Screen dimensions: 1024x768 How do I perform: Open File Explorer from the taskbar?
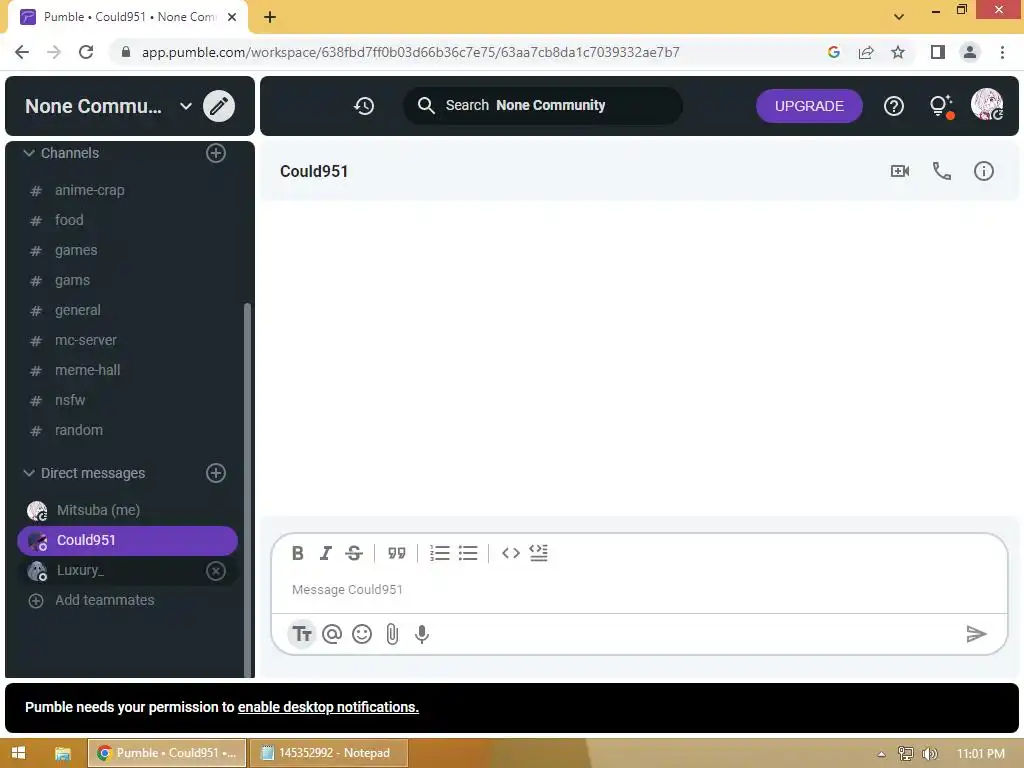pos(62,753)
